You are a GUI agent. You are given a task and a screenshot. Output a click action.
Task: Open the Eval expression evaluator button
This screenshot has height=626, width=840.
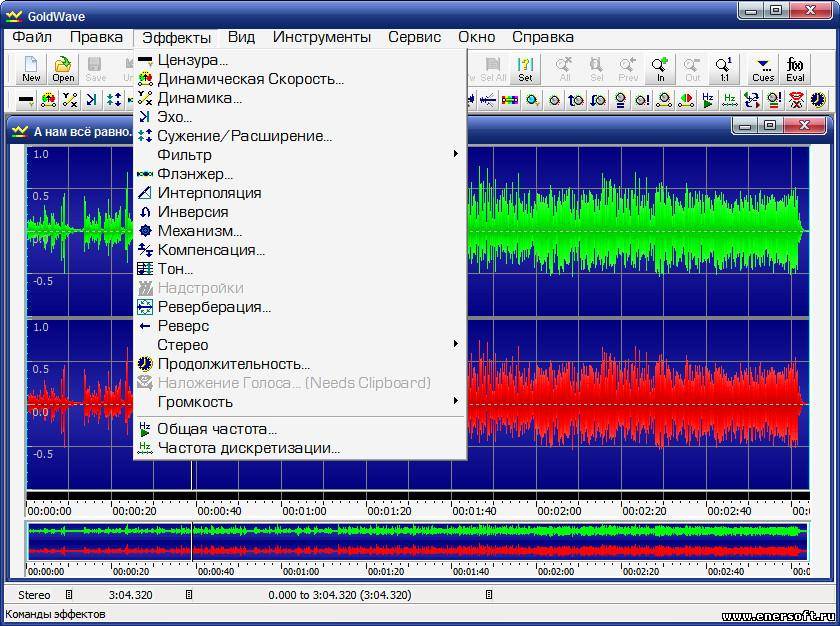point(795,69)
